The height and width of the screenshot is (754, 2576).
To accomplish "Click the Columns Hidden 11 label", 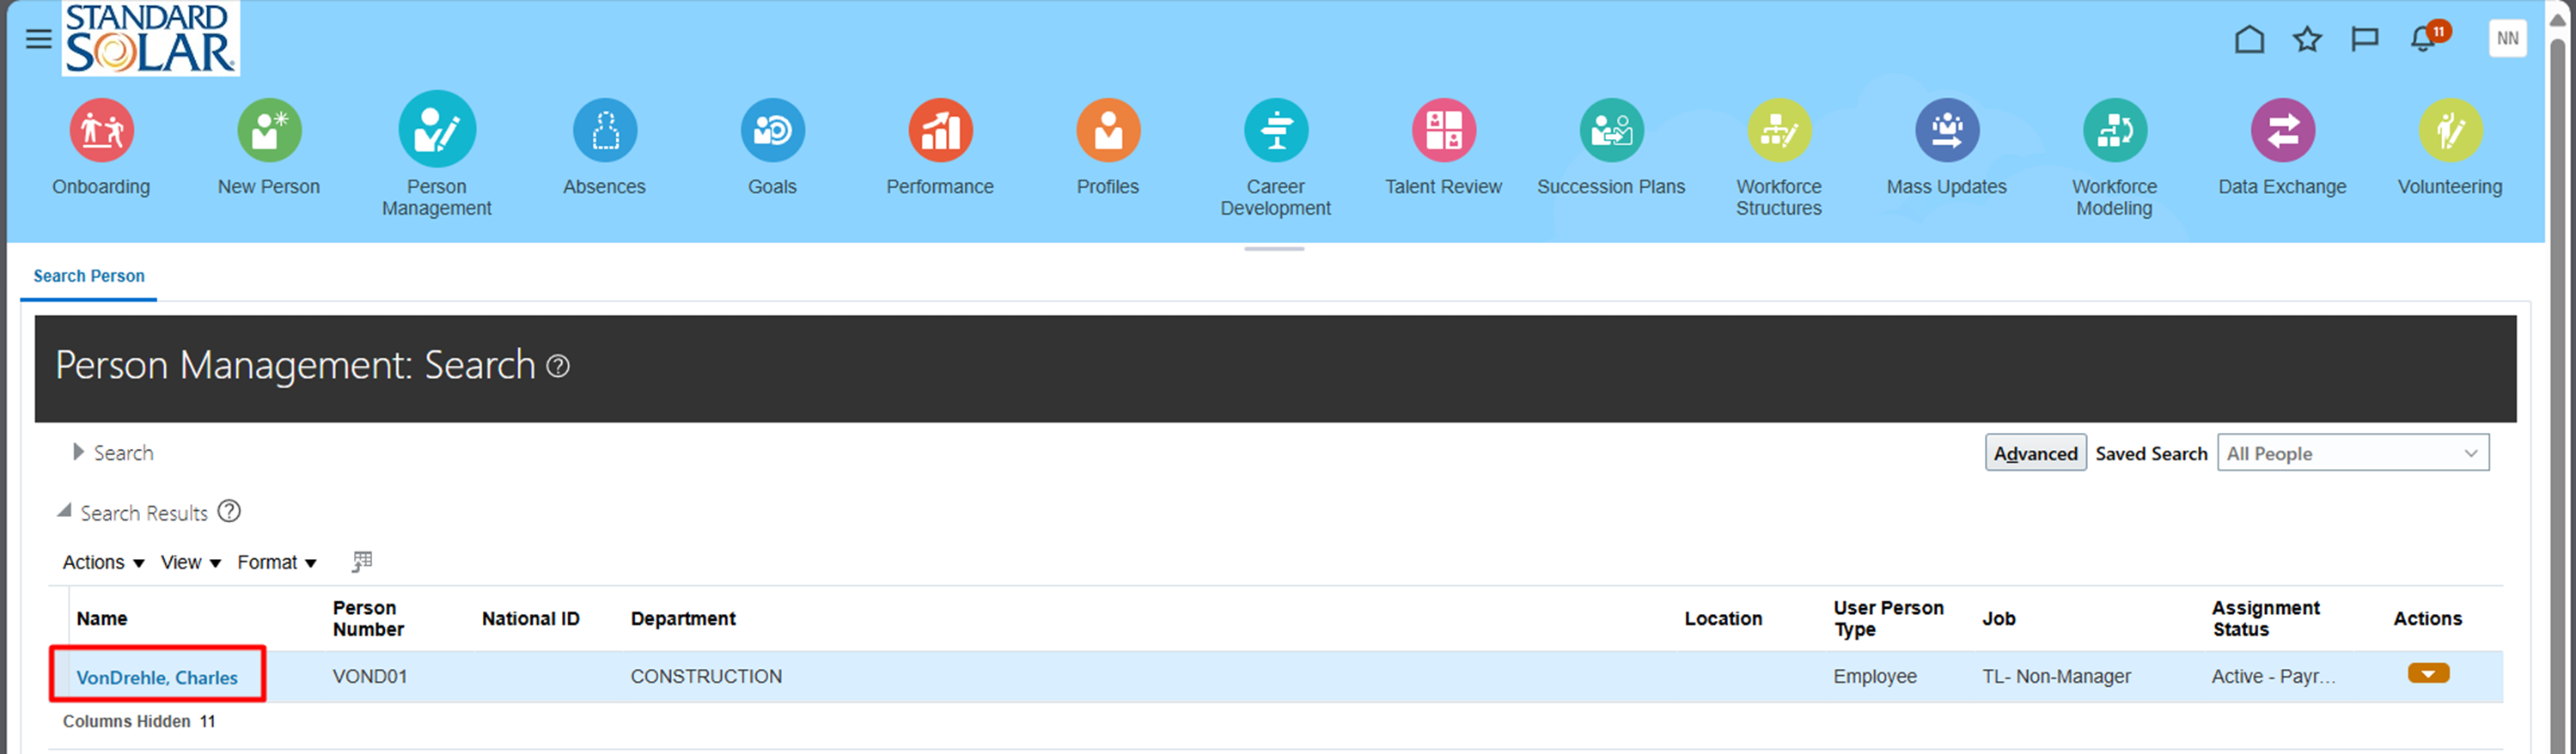I will pyautogui.click(x=139, y=722).
